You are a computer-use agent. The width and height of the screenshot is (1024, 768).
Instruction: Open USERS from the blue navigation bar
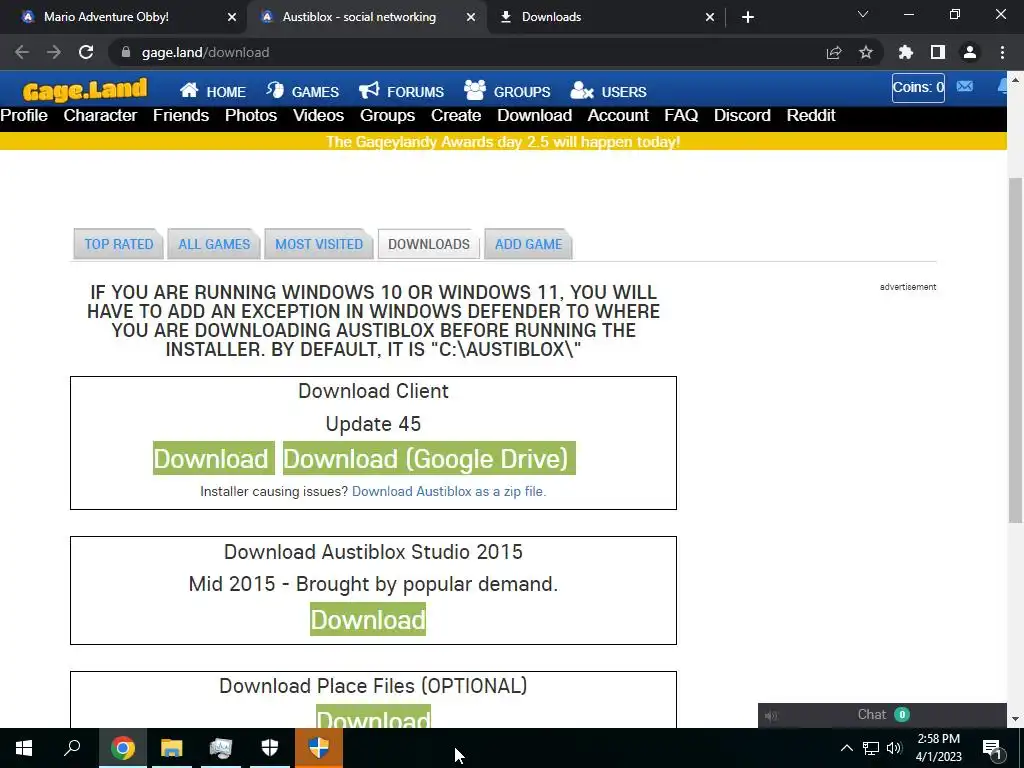point(609,91)
